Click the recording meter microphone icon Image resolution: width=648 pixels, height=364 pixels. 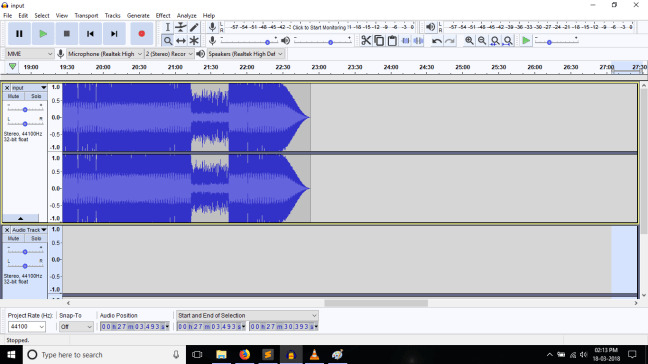click(x=212, y=27)
